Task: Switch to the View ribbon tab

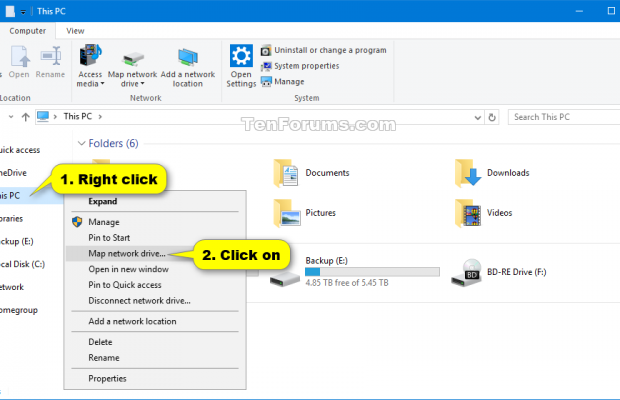Action: [x=75, y=31]
